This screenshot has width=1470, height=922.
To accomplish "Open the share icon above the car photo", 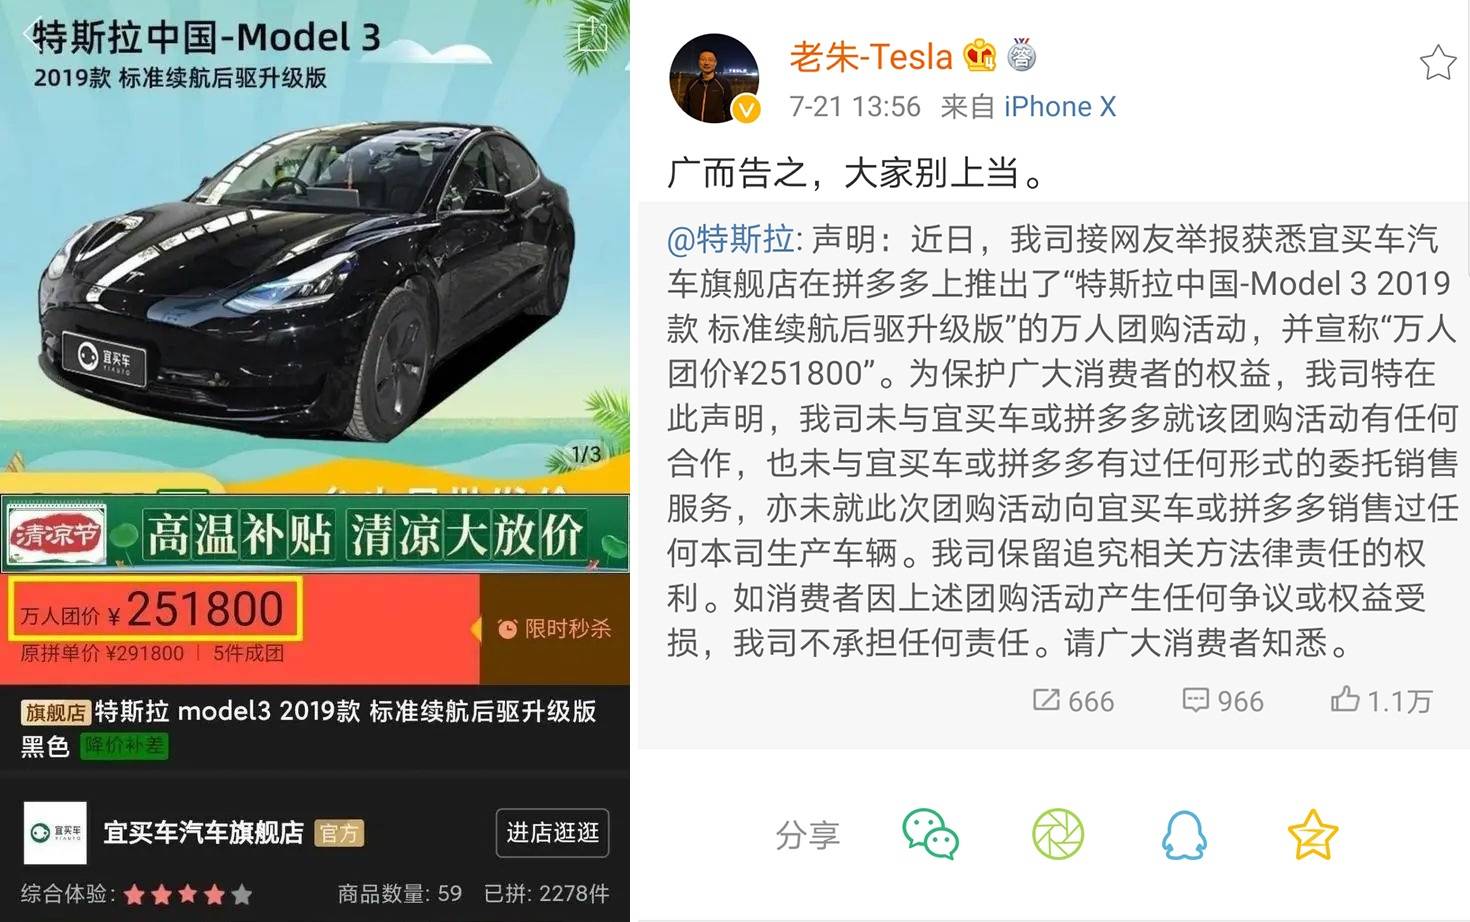I will point(593,34).
